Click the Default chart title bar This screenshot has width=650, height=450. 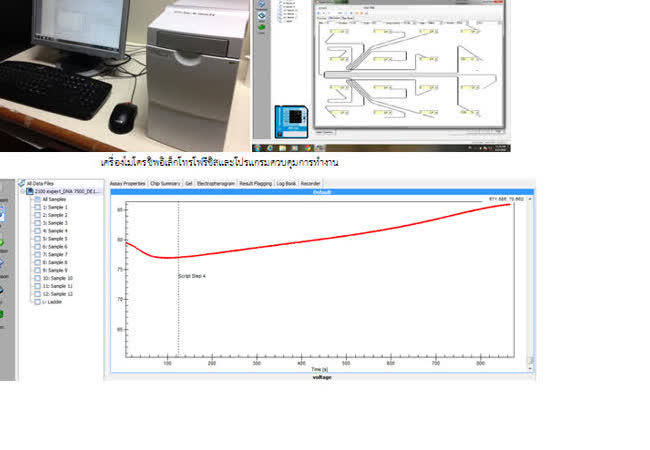click(322, 192)
